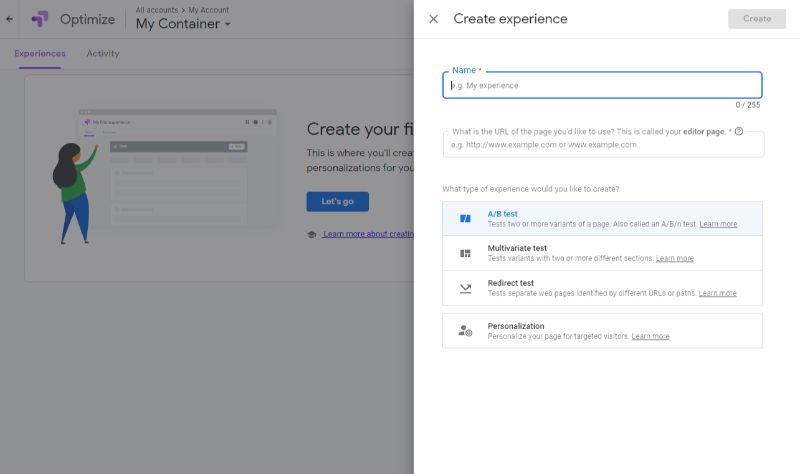Open Redirect test Learn more link

coord(717,293)
